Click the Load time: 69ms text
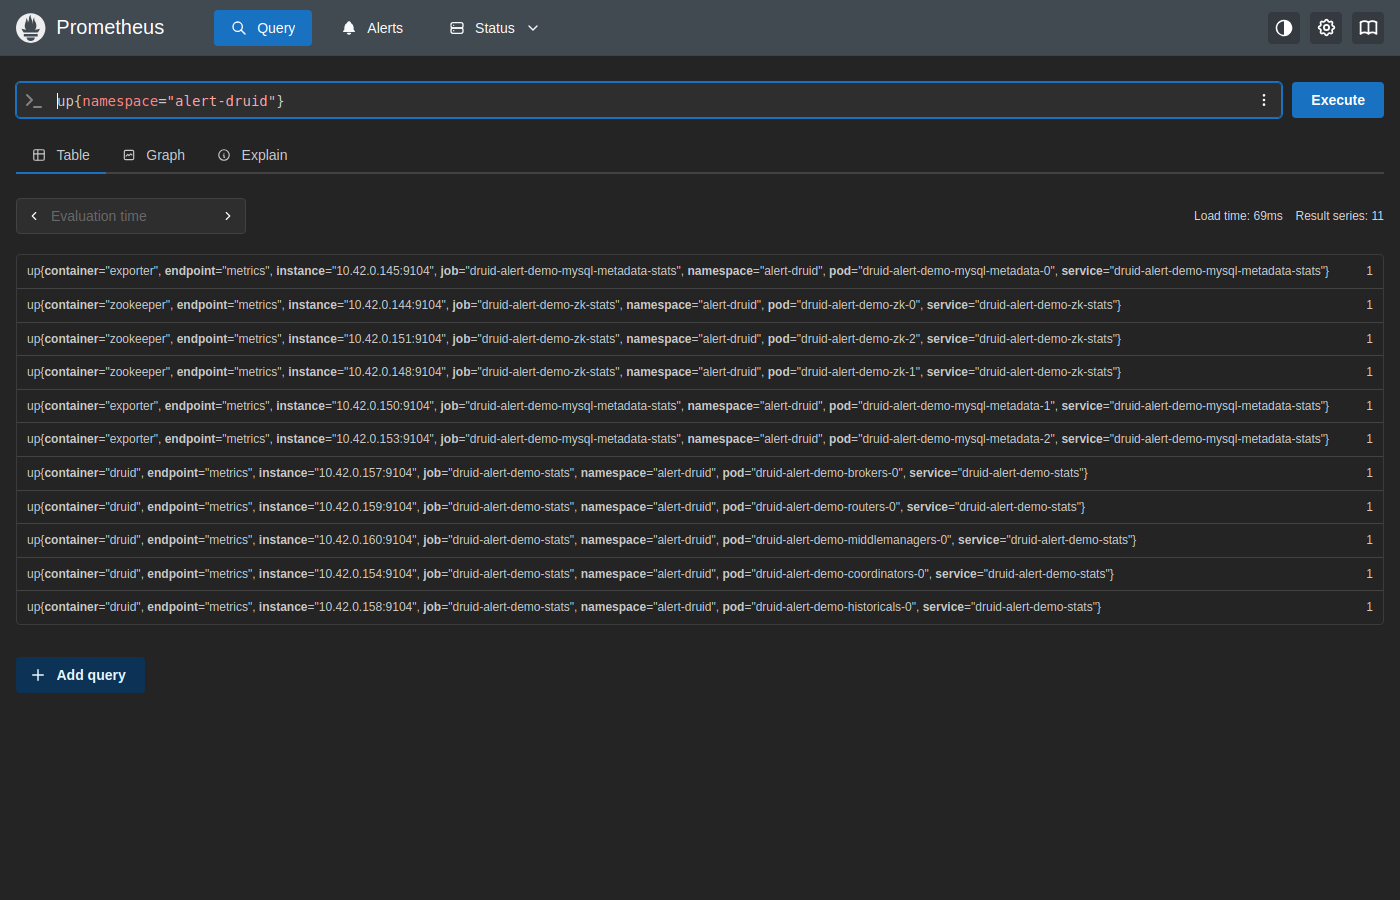Screen dimensions: 1400x900 [1238, 216]
